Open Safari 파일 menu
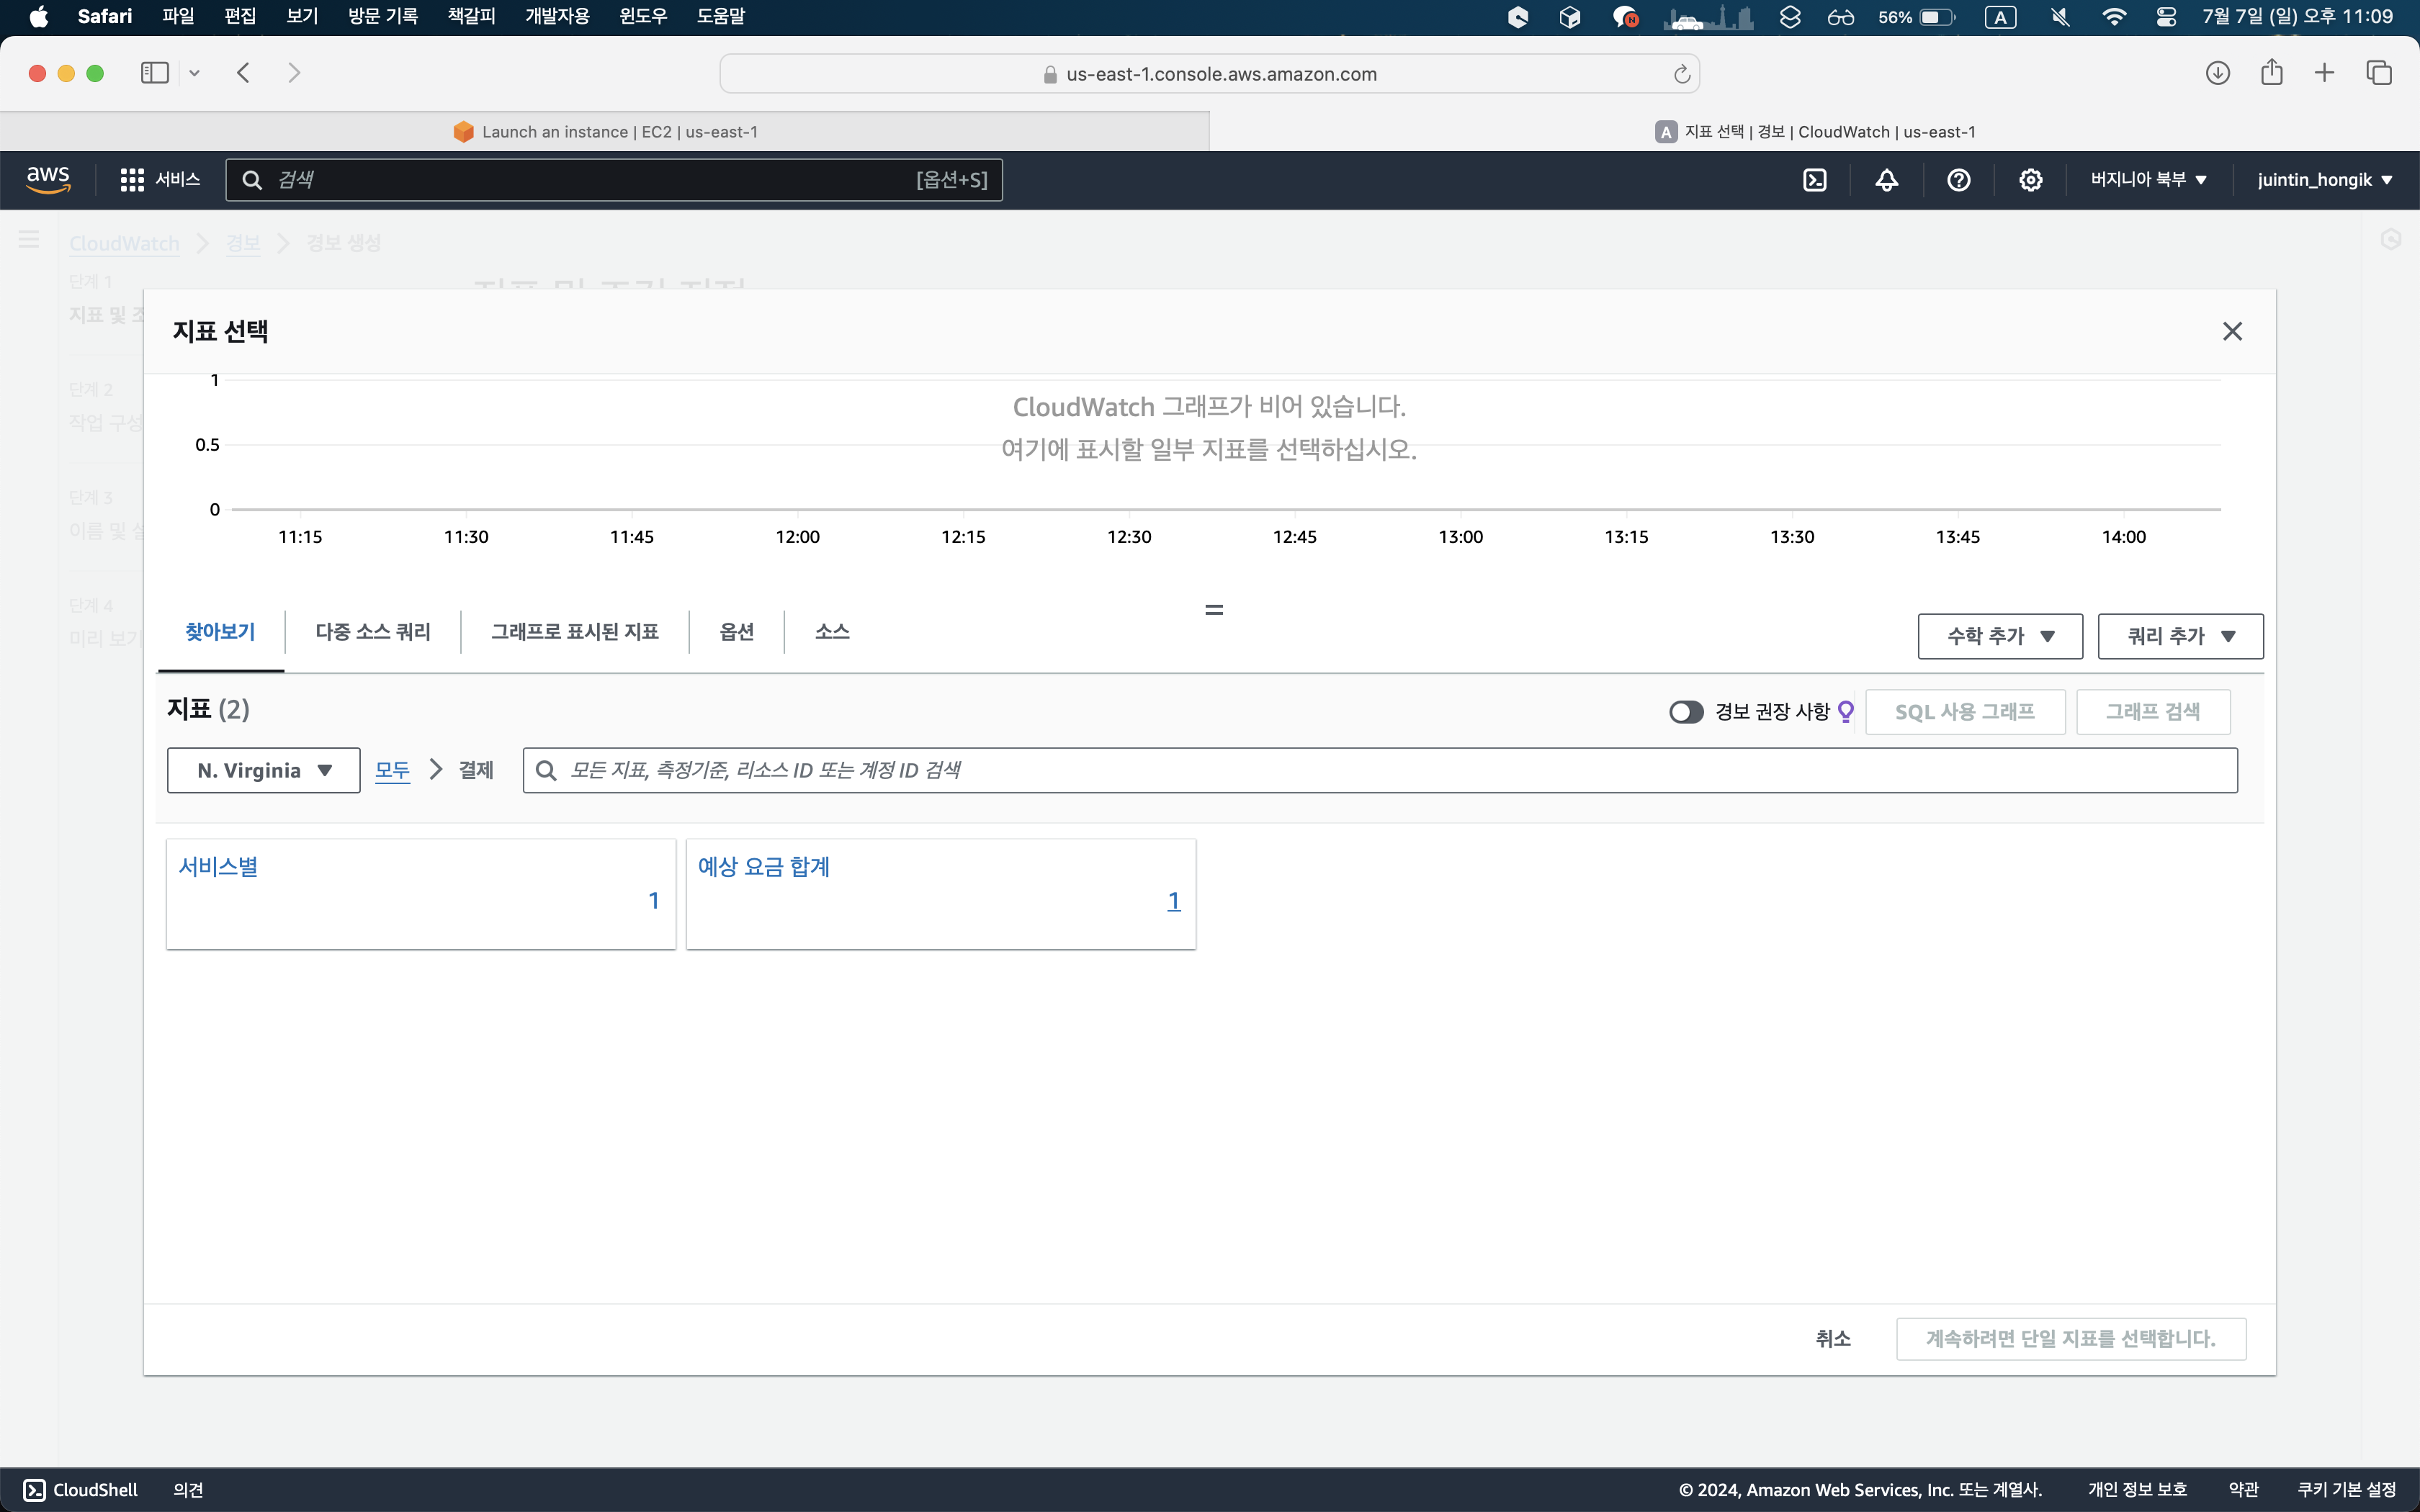The image size is (2420, 1512). pyautogui.click(x=178, y=17)
